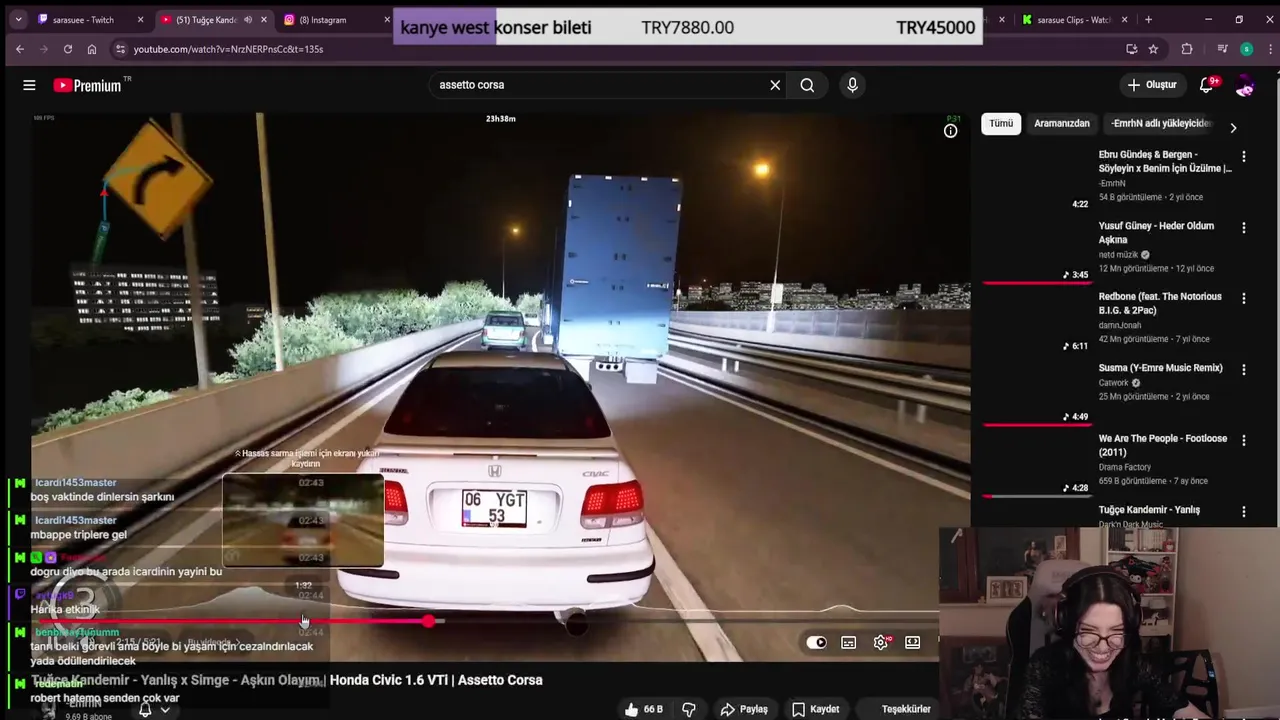Like the video (66 B)

point(643,709)
